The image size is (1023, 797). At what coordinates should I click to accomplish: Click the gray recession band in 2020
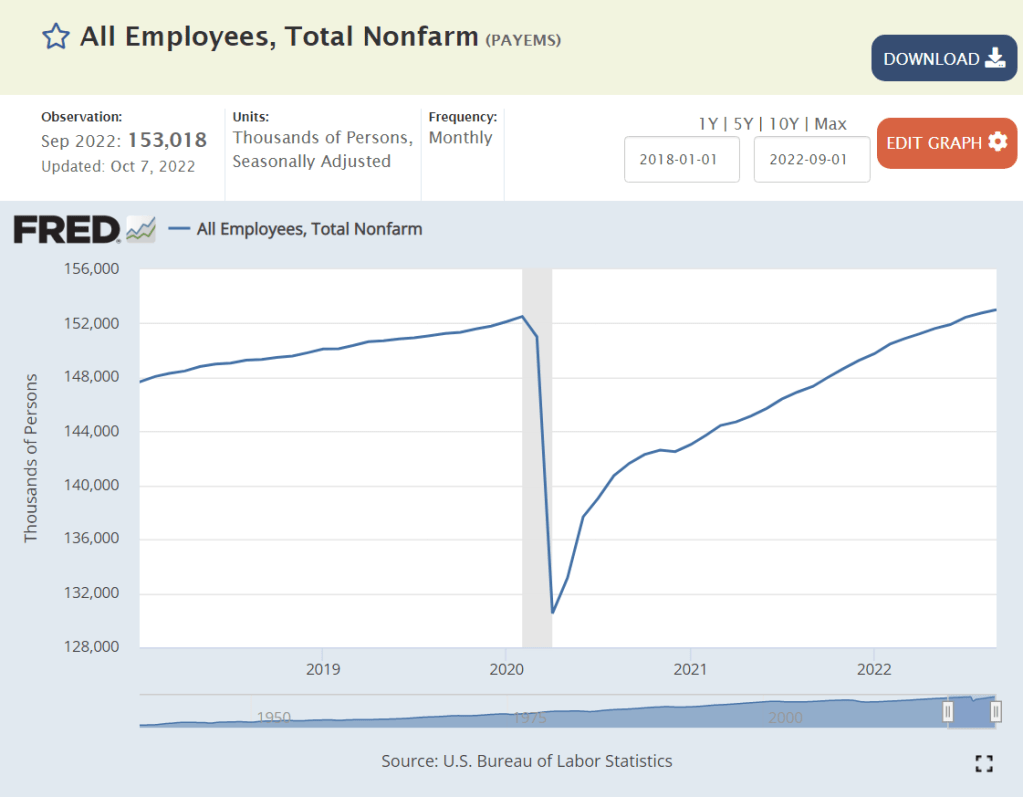click(537, 450)
